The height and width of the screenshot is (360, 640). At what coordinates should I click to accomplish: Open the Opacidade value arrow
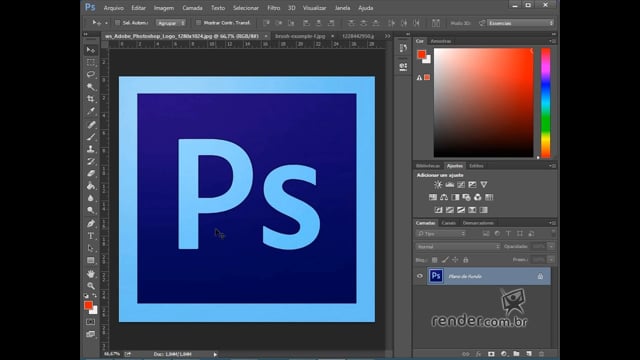tap(551, 246)
